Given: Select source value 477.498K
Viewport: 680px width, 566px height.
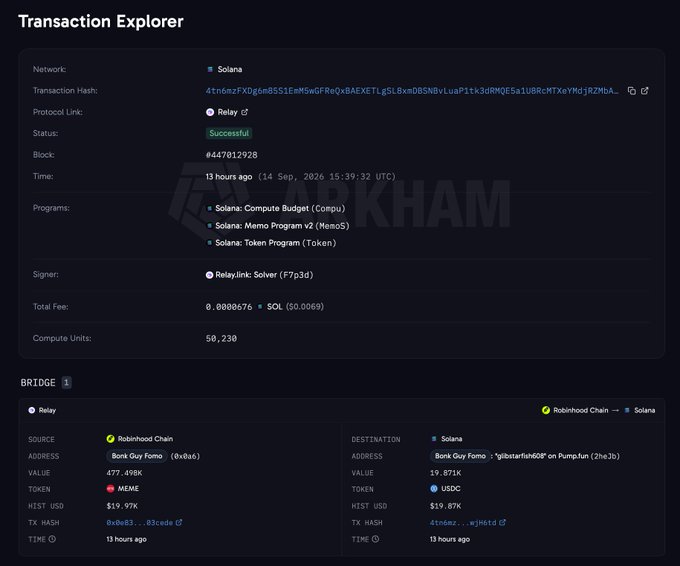Looking at the screenshot, I should (124, 473).
